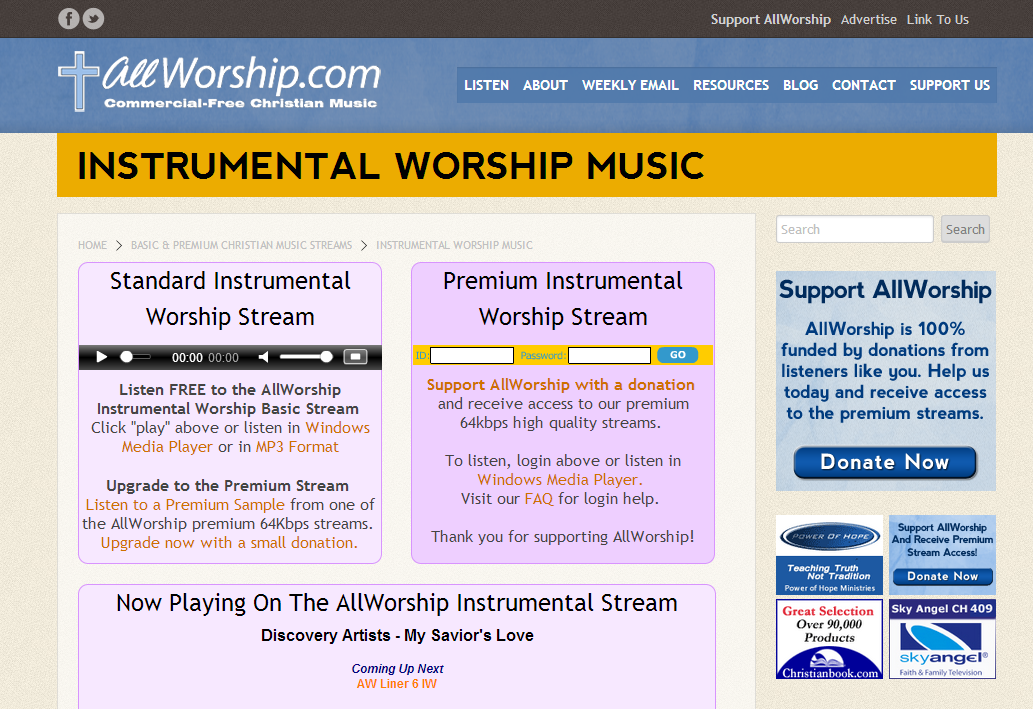This screenshot has width=1033, height=709.
Task: Open Windows Media Player link in premium box
Action: [560, 480]
